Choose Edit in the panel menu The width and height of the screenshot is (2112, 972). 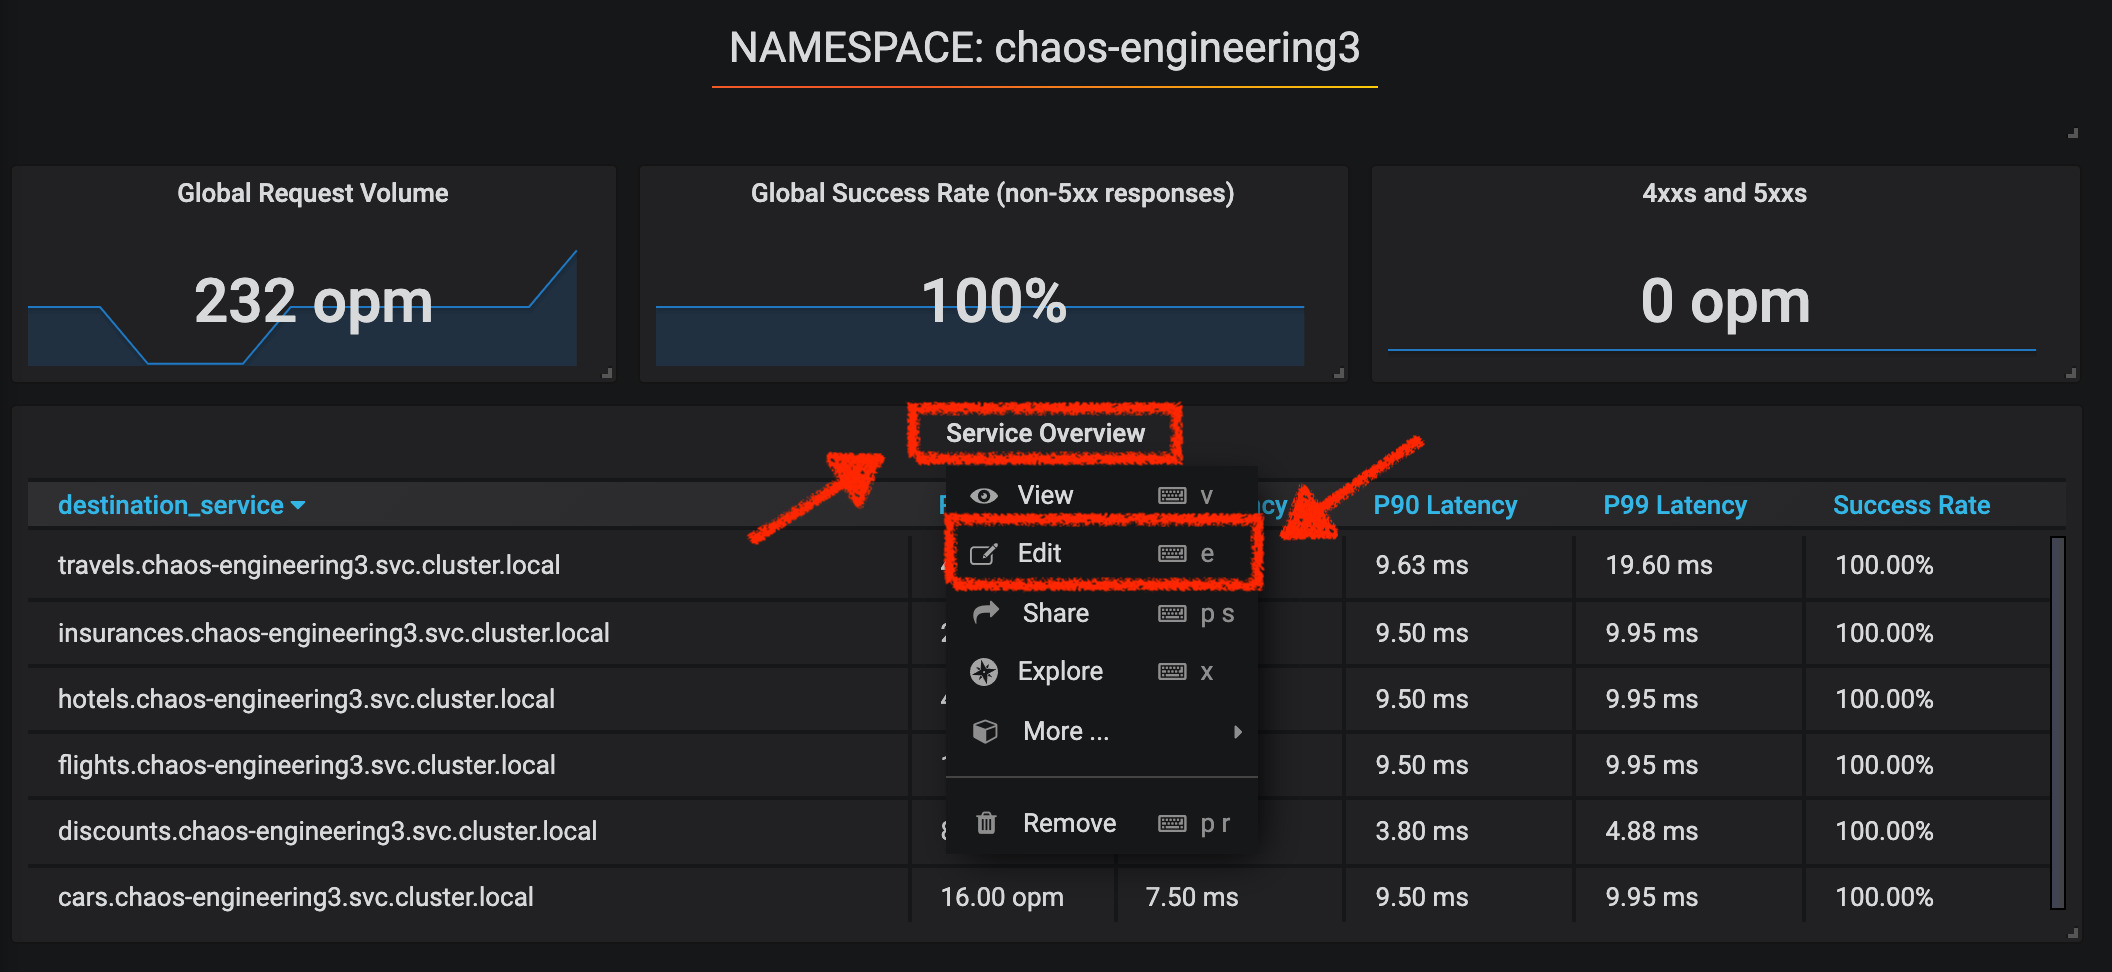[x=1101, y=554]
